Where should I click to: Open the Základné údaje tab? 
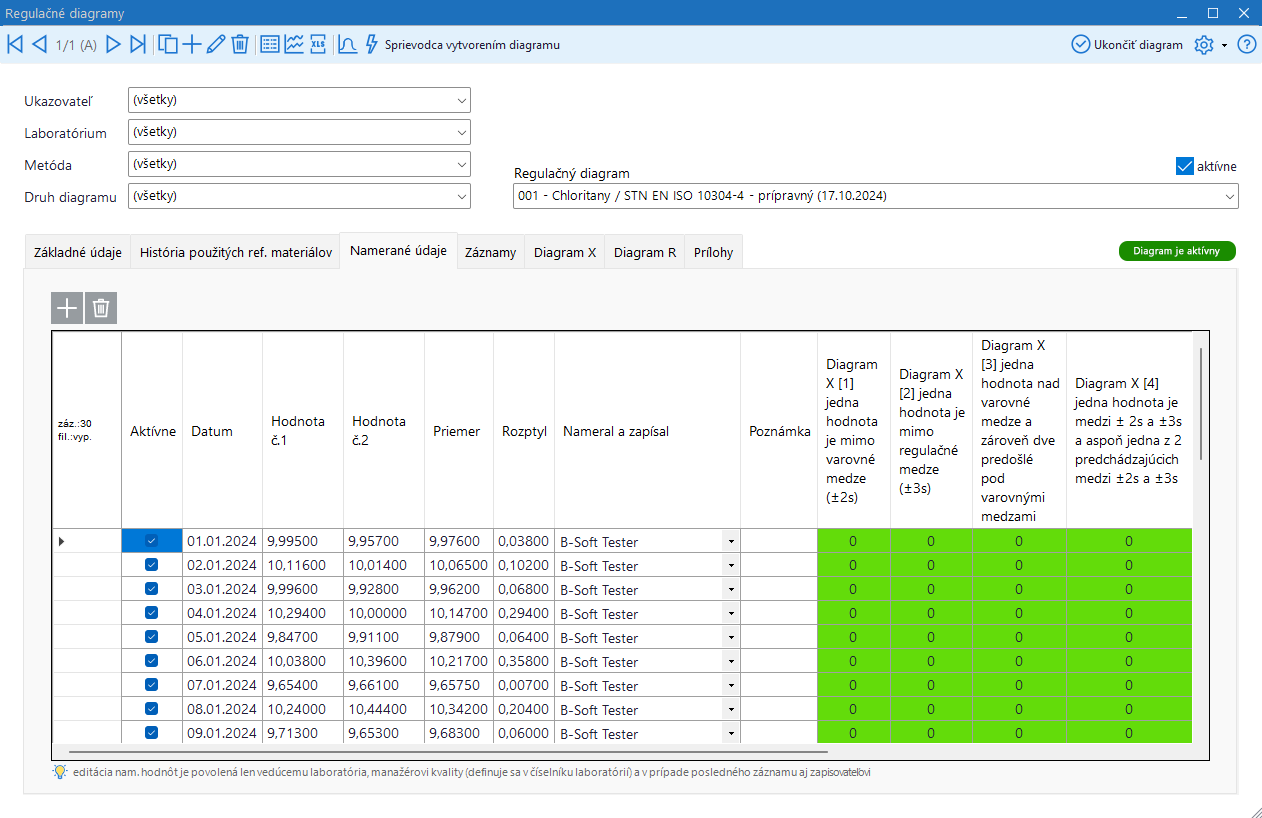coord(77,253)
